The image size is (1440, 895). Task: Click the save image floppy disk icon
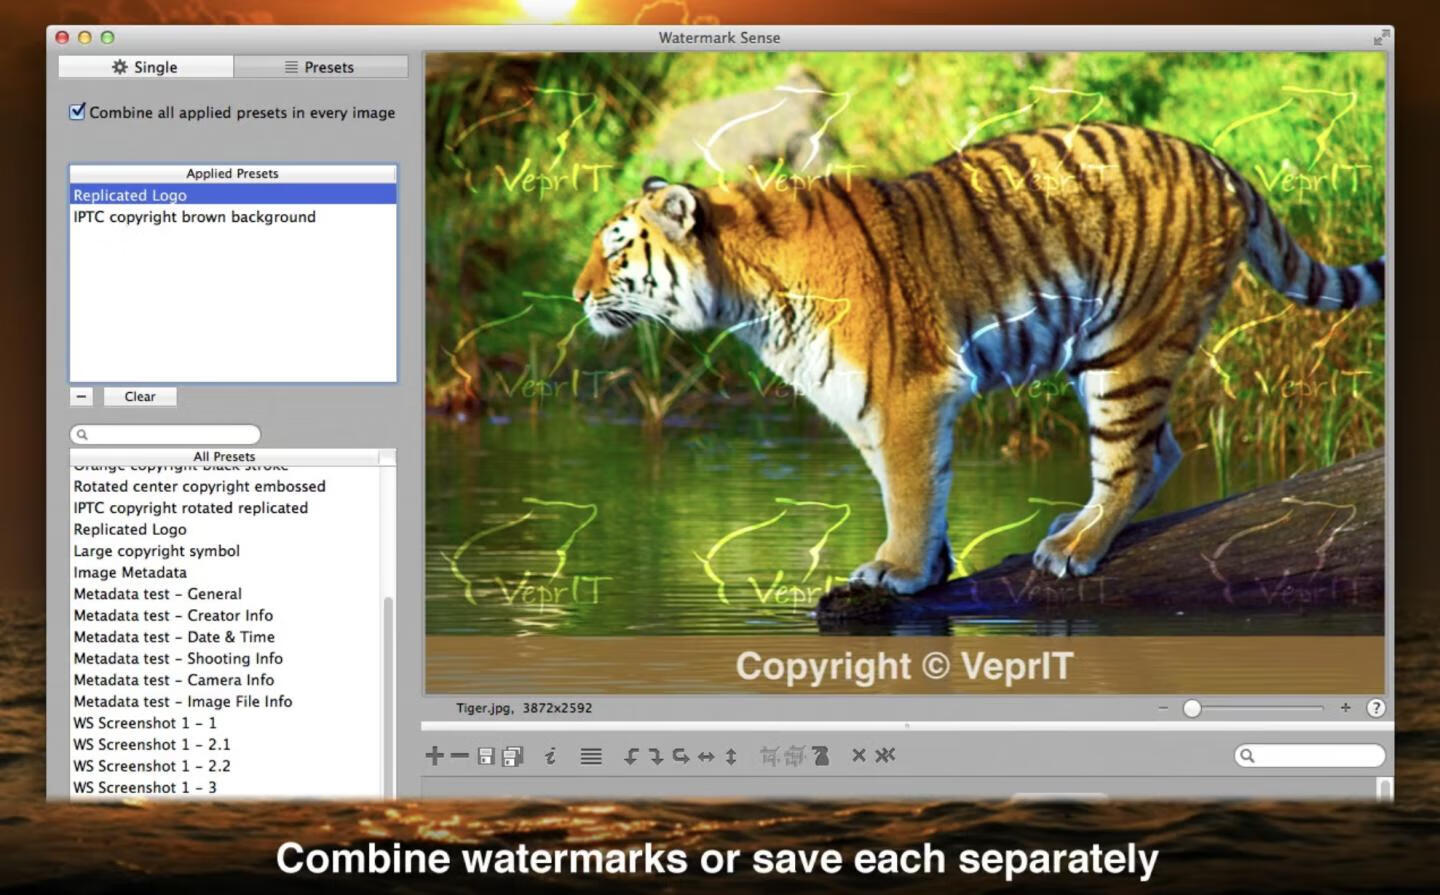click(486, 756)
